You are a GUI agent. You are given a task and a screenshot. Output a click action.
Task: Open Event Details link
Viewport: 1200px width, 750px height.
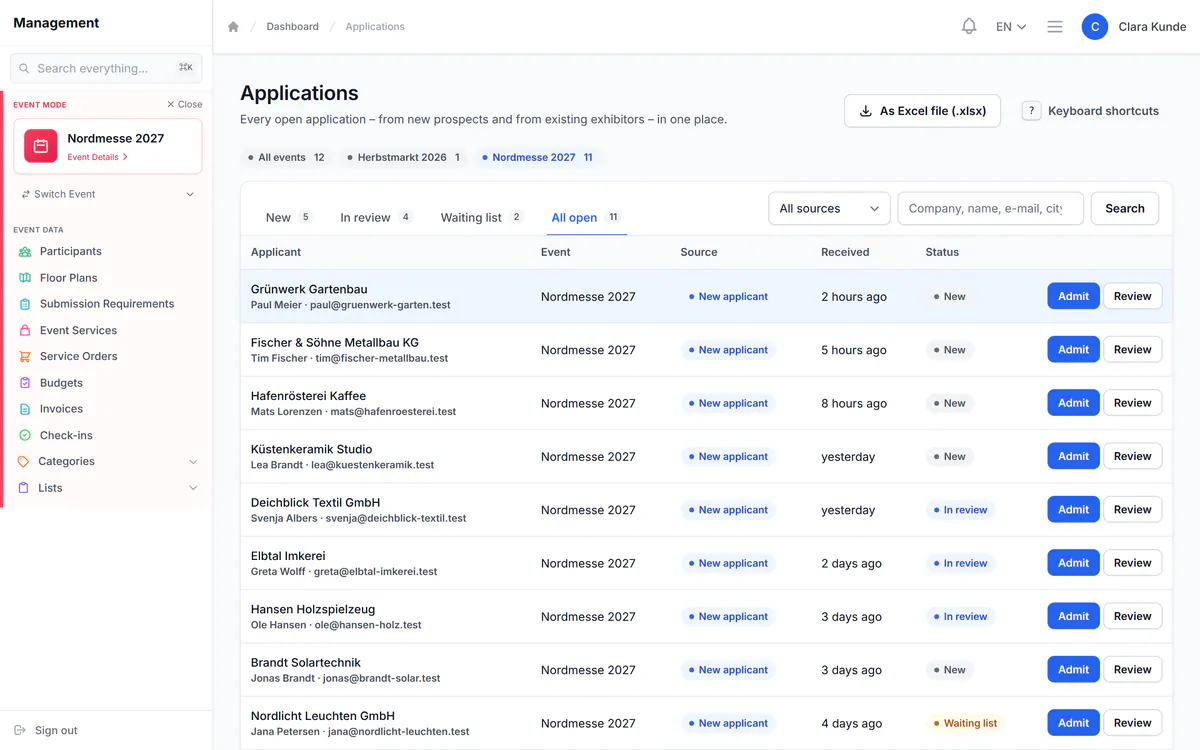tap(97, 157)
